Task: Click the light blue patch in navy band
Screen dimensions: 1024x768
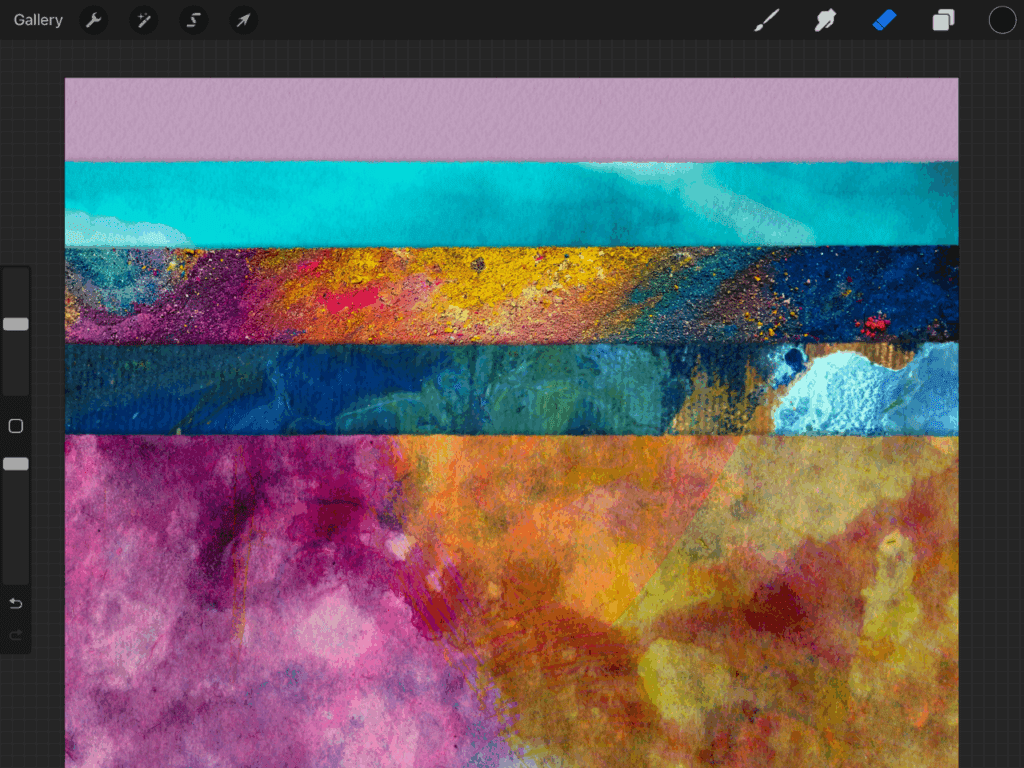Action: [x=850, y=395]
